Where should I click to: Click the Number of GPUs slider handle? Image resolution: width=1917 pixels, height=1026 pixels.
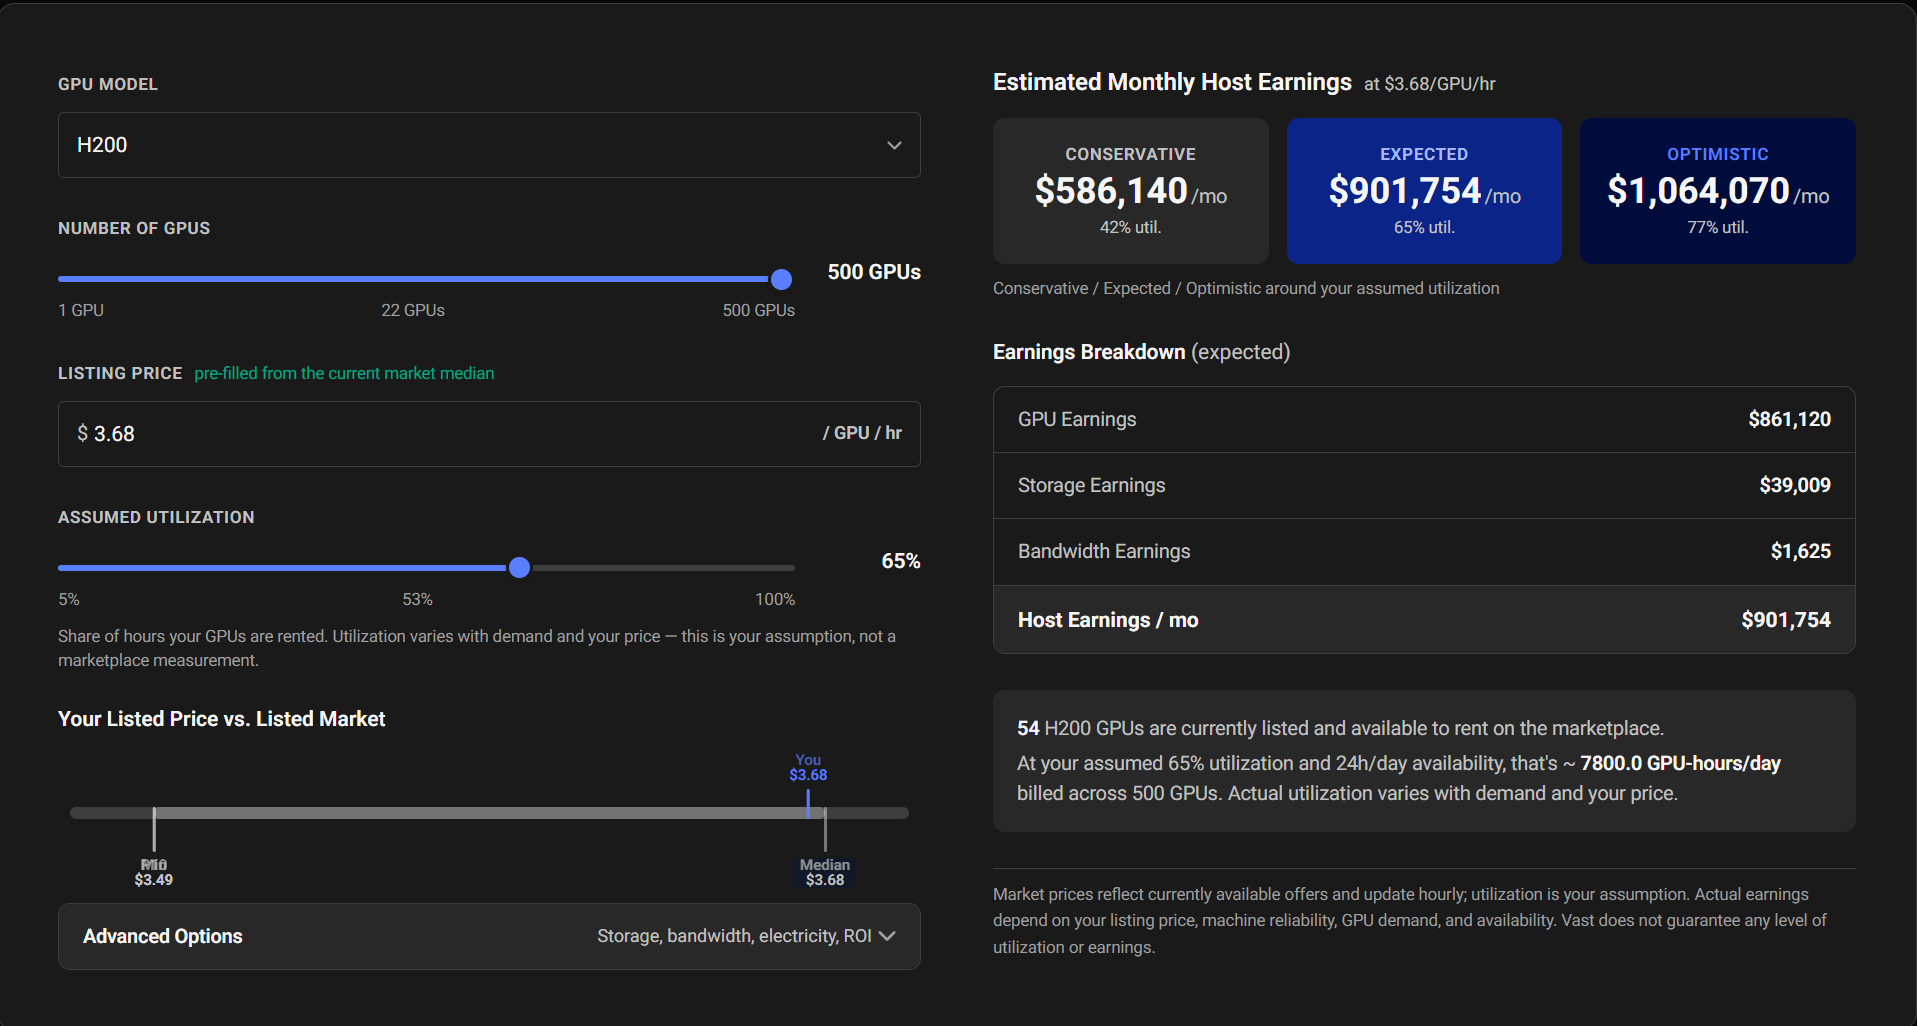tap(782, 279)
